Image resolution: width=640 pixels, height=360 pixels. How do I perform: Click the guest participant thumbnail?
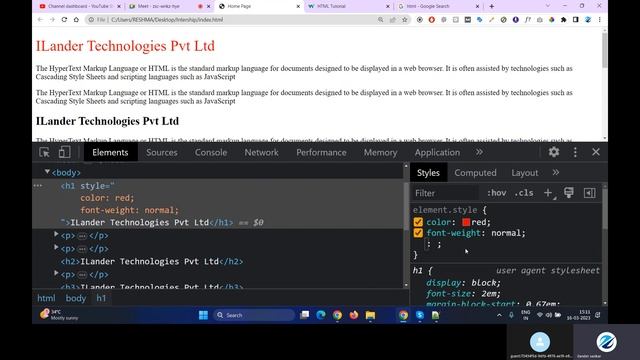coord(540,342)
